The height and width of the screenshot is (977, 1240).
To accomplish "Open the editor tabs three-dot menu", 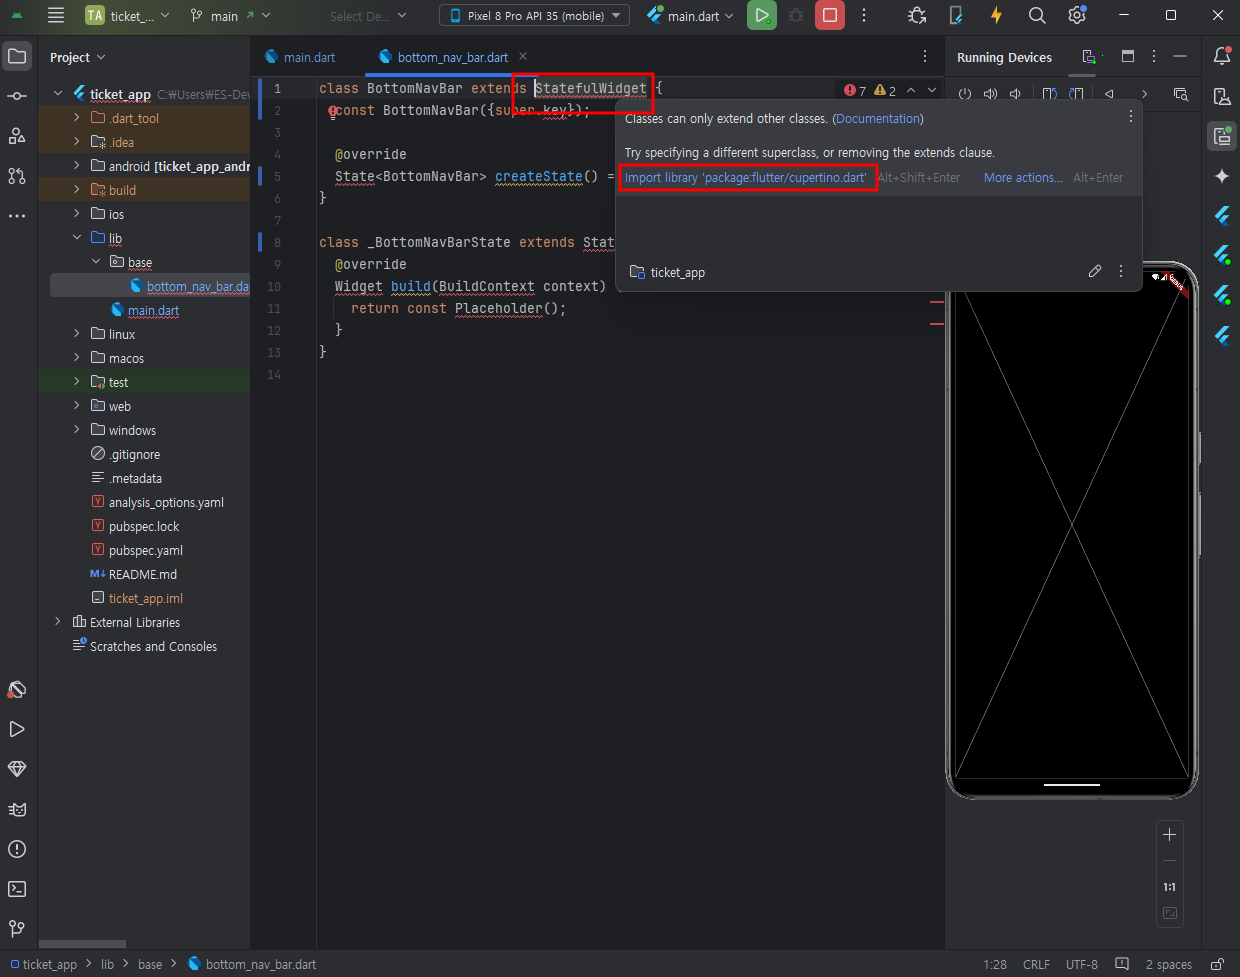I will coord(925,57).
